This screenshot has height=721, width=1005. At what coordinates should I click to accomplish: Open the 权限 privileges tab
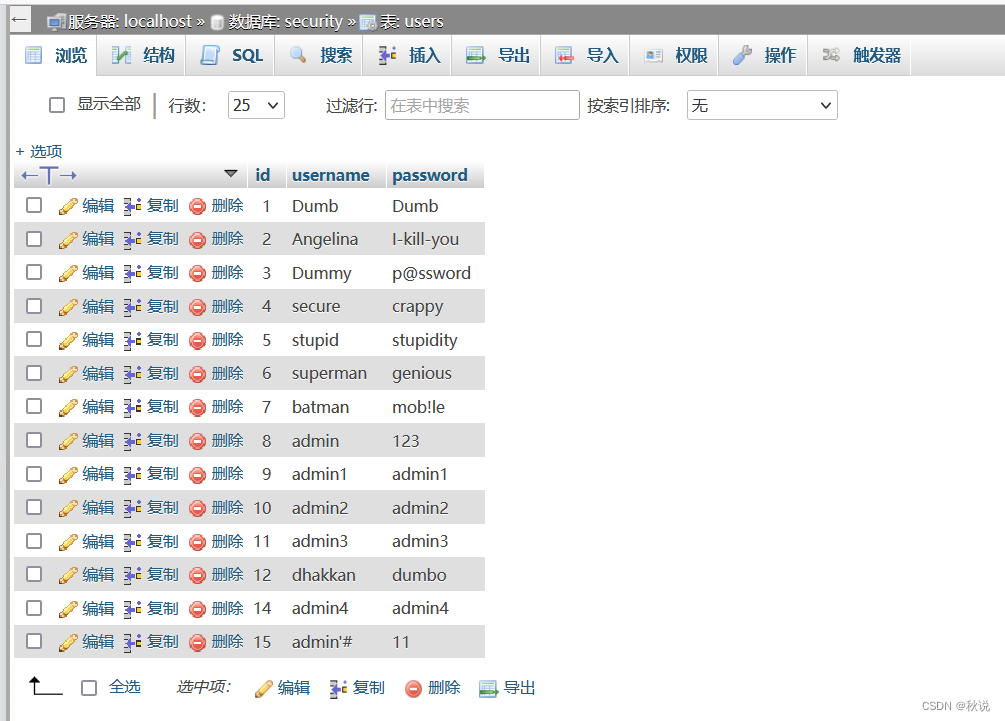[x=676, y=56]
